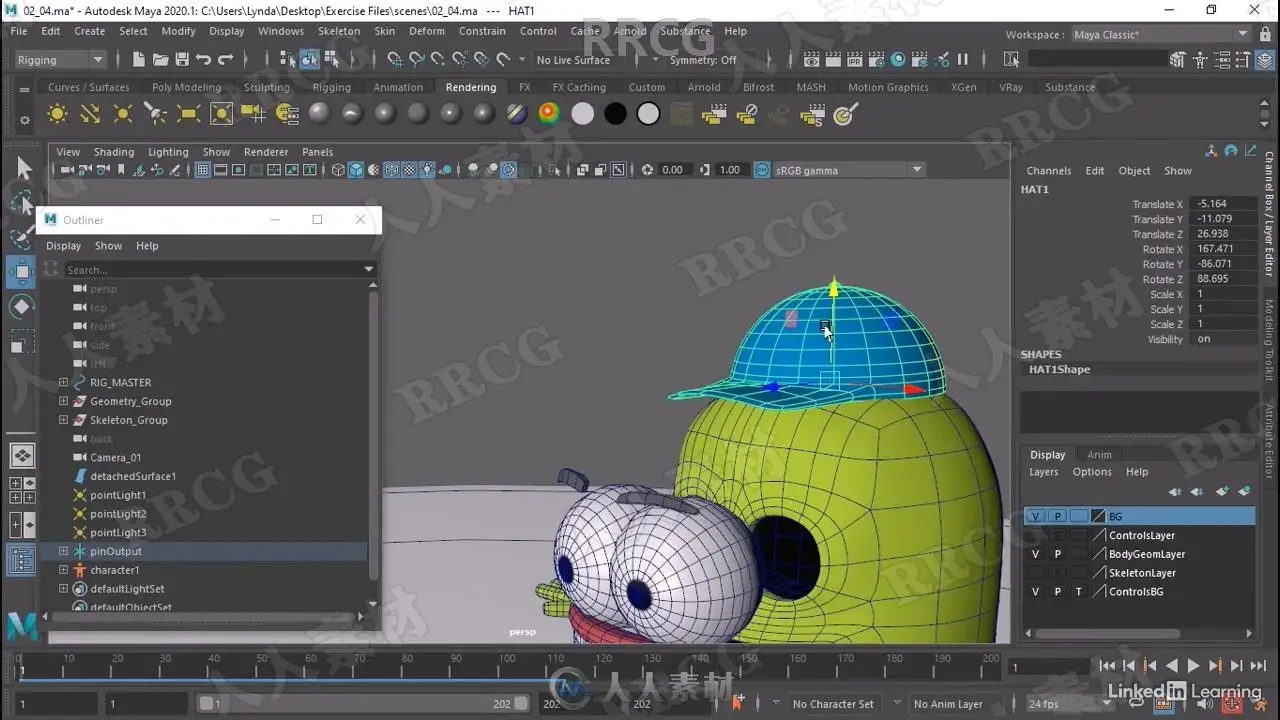Screen dimensions: 1280x720
Task: Click the black material circle shelf icon
Action: pos(616,114)
